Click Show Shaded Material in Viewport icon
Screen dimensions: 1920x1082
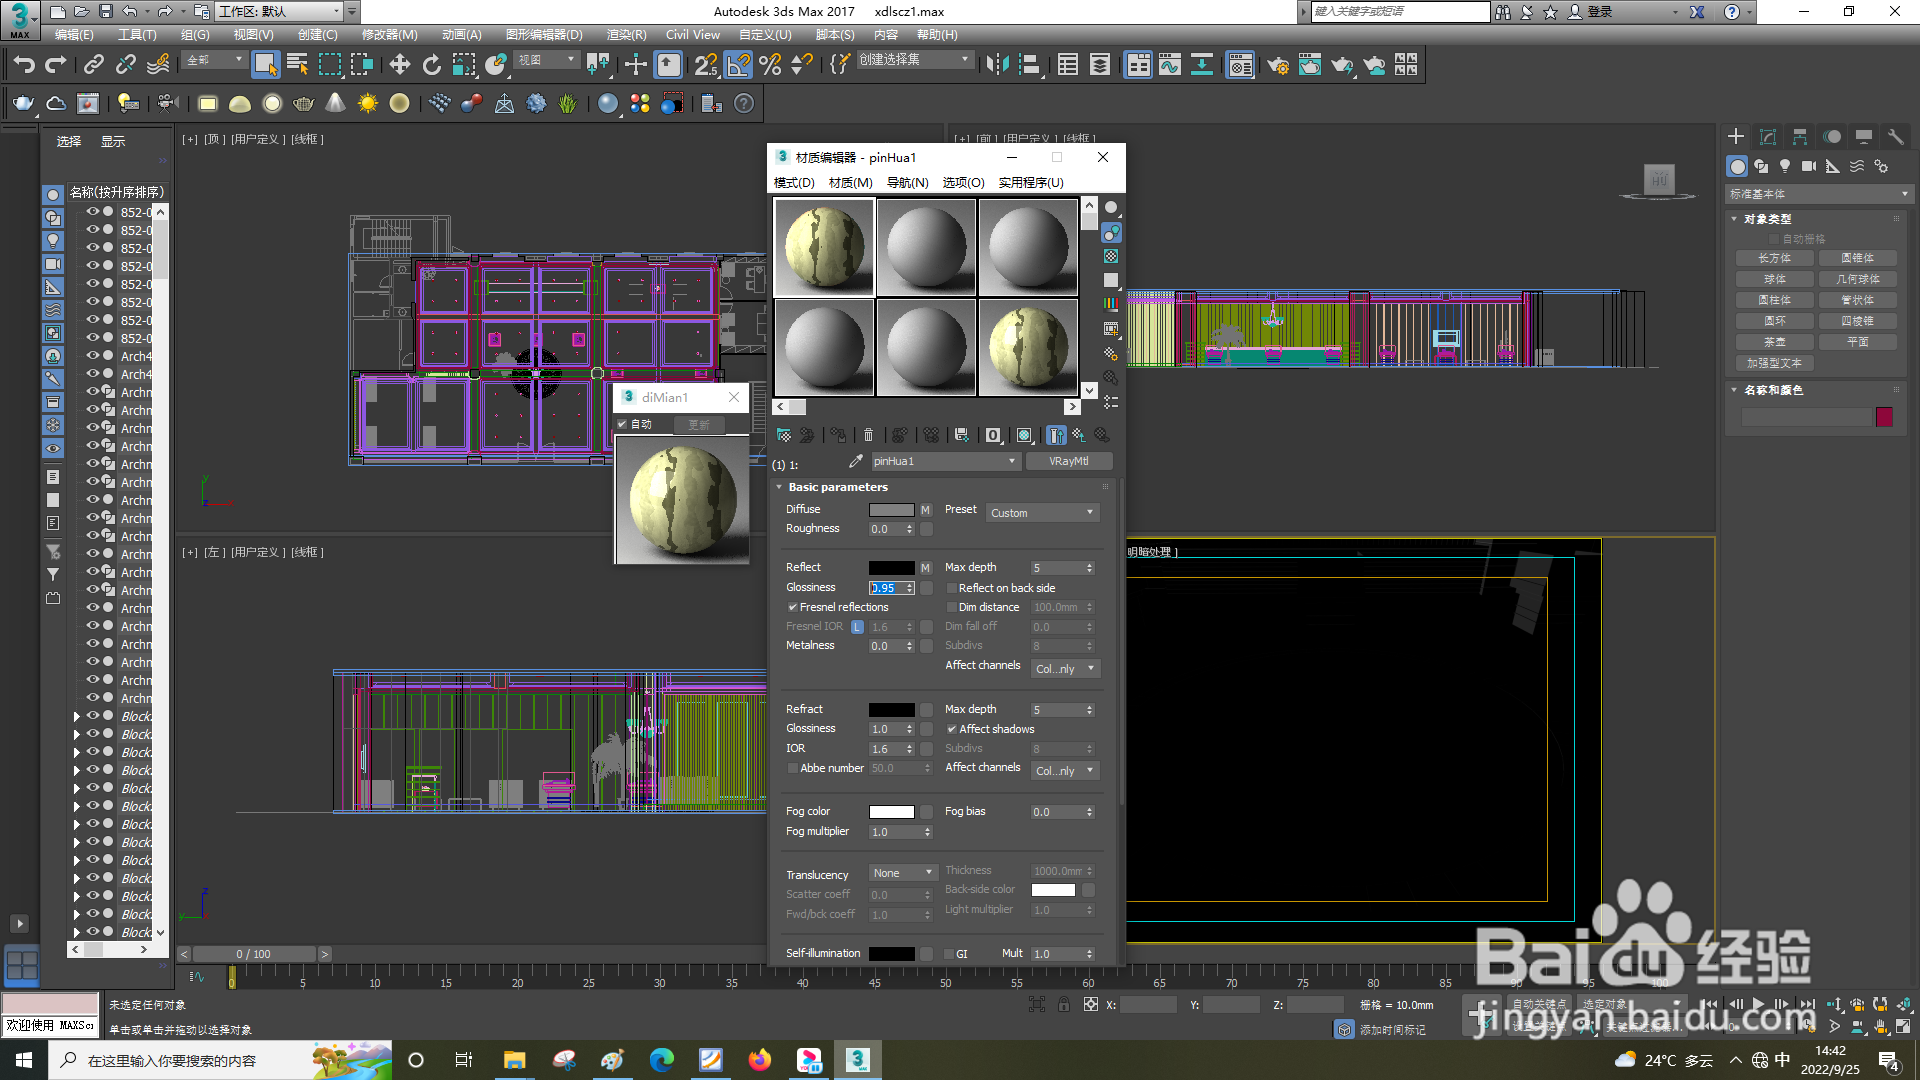[1024, 435]
